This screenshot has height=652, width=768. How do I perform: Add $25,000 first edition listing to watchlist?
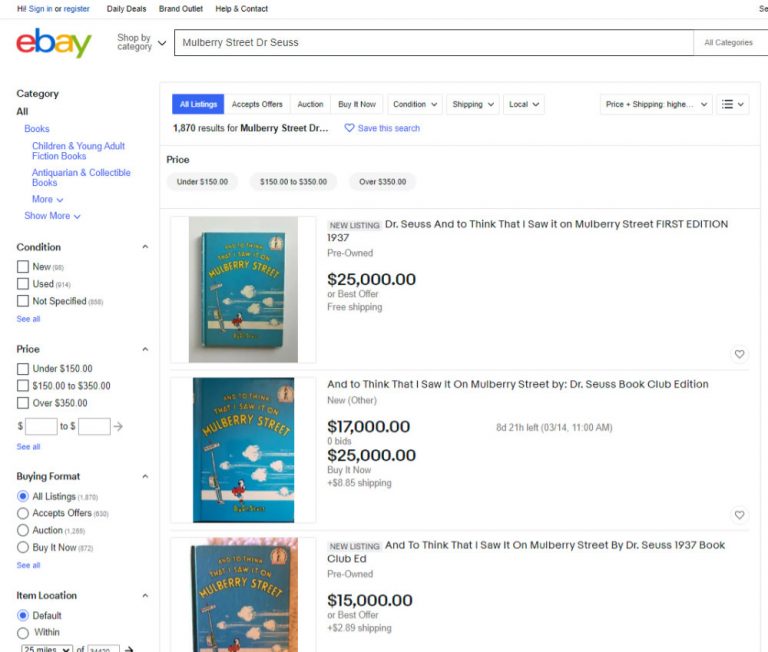[739, 354]
